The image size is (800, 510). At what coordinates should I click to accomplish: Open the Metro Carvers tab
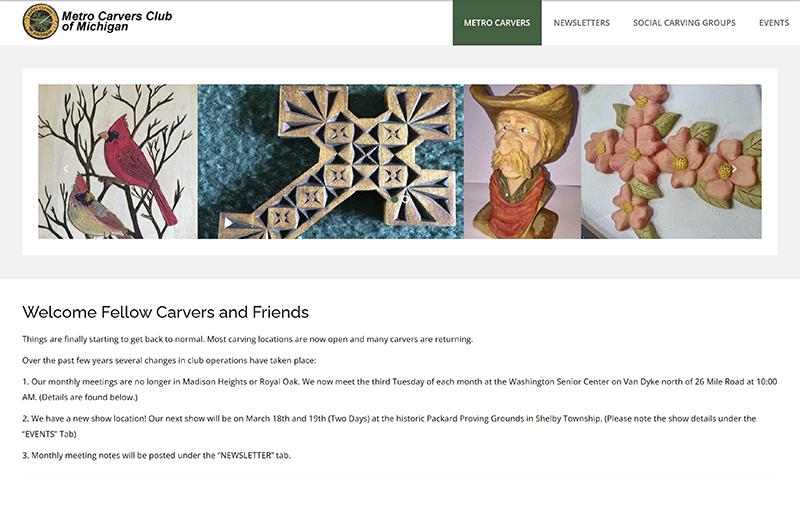(497, 22)
